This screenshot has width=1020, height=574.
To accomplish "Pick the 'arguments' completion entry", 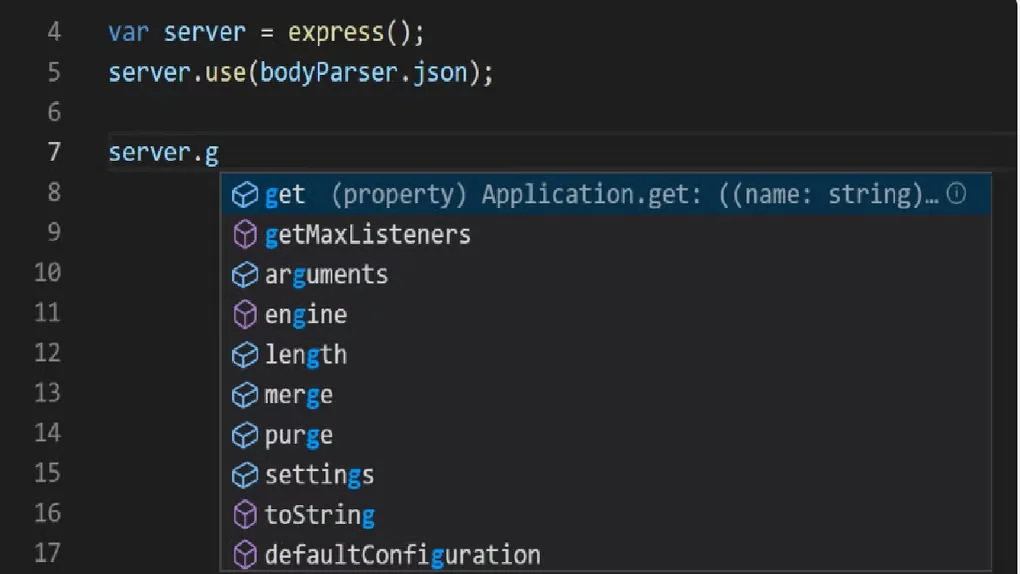I will tap(606, 275).
